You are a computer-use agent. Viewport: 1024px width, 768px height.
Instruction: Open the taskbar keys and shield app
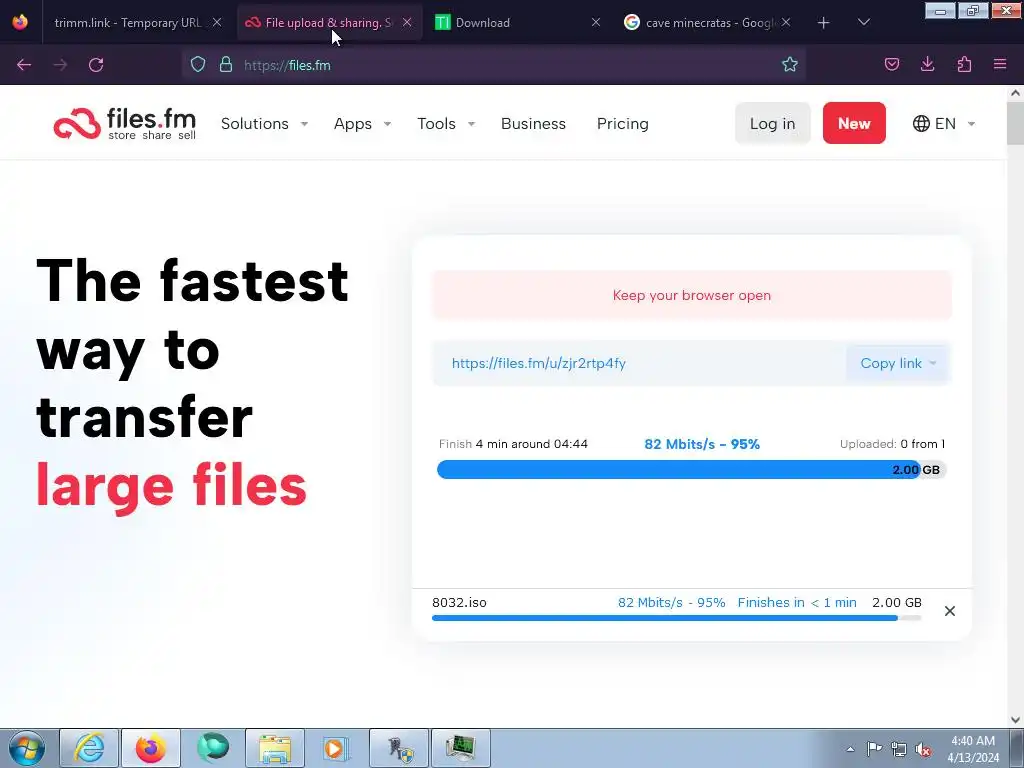(399, 748)
